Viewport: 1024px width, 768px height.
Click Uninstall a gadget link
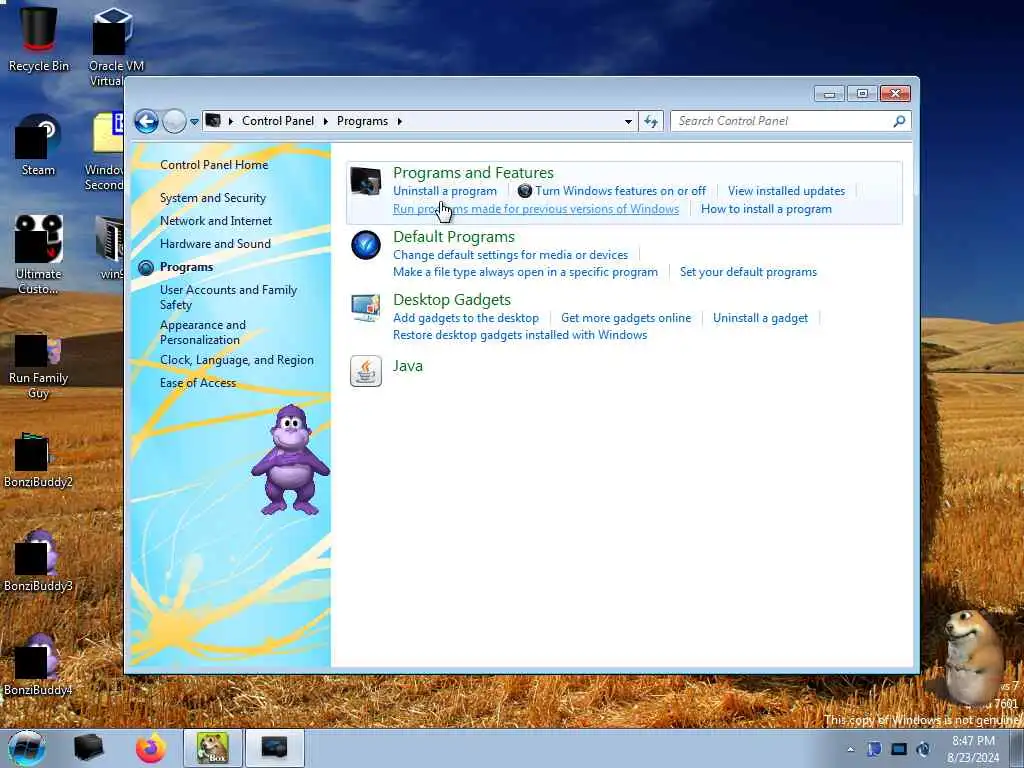pyautogui.click(x=760, y=318)
